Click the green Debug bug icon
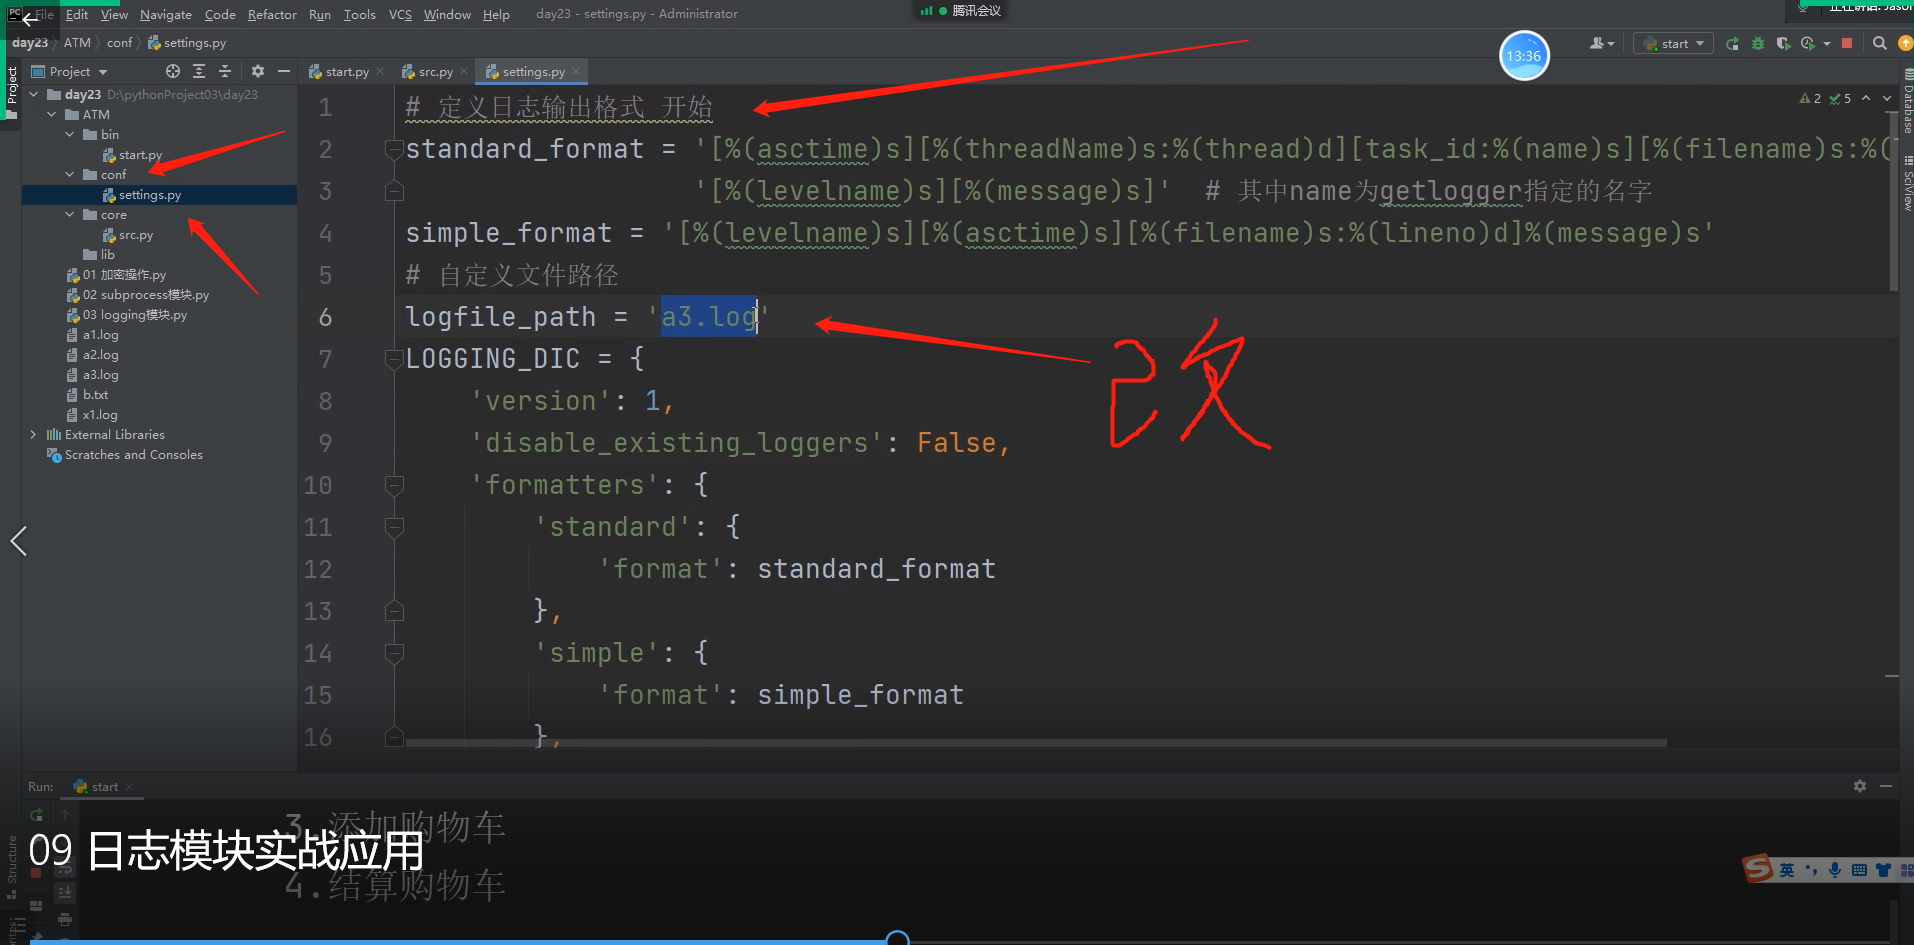 (x=1758, y=43)
